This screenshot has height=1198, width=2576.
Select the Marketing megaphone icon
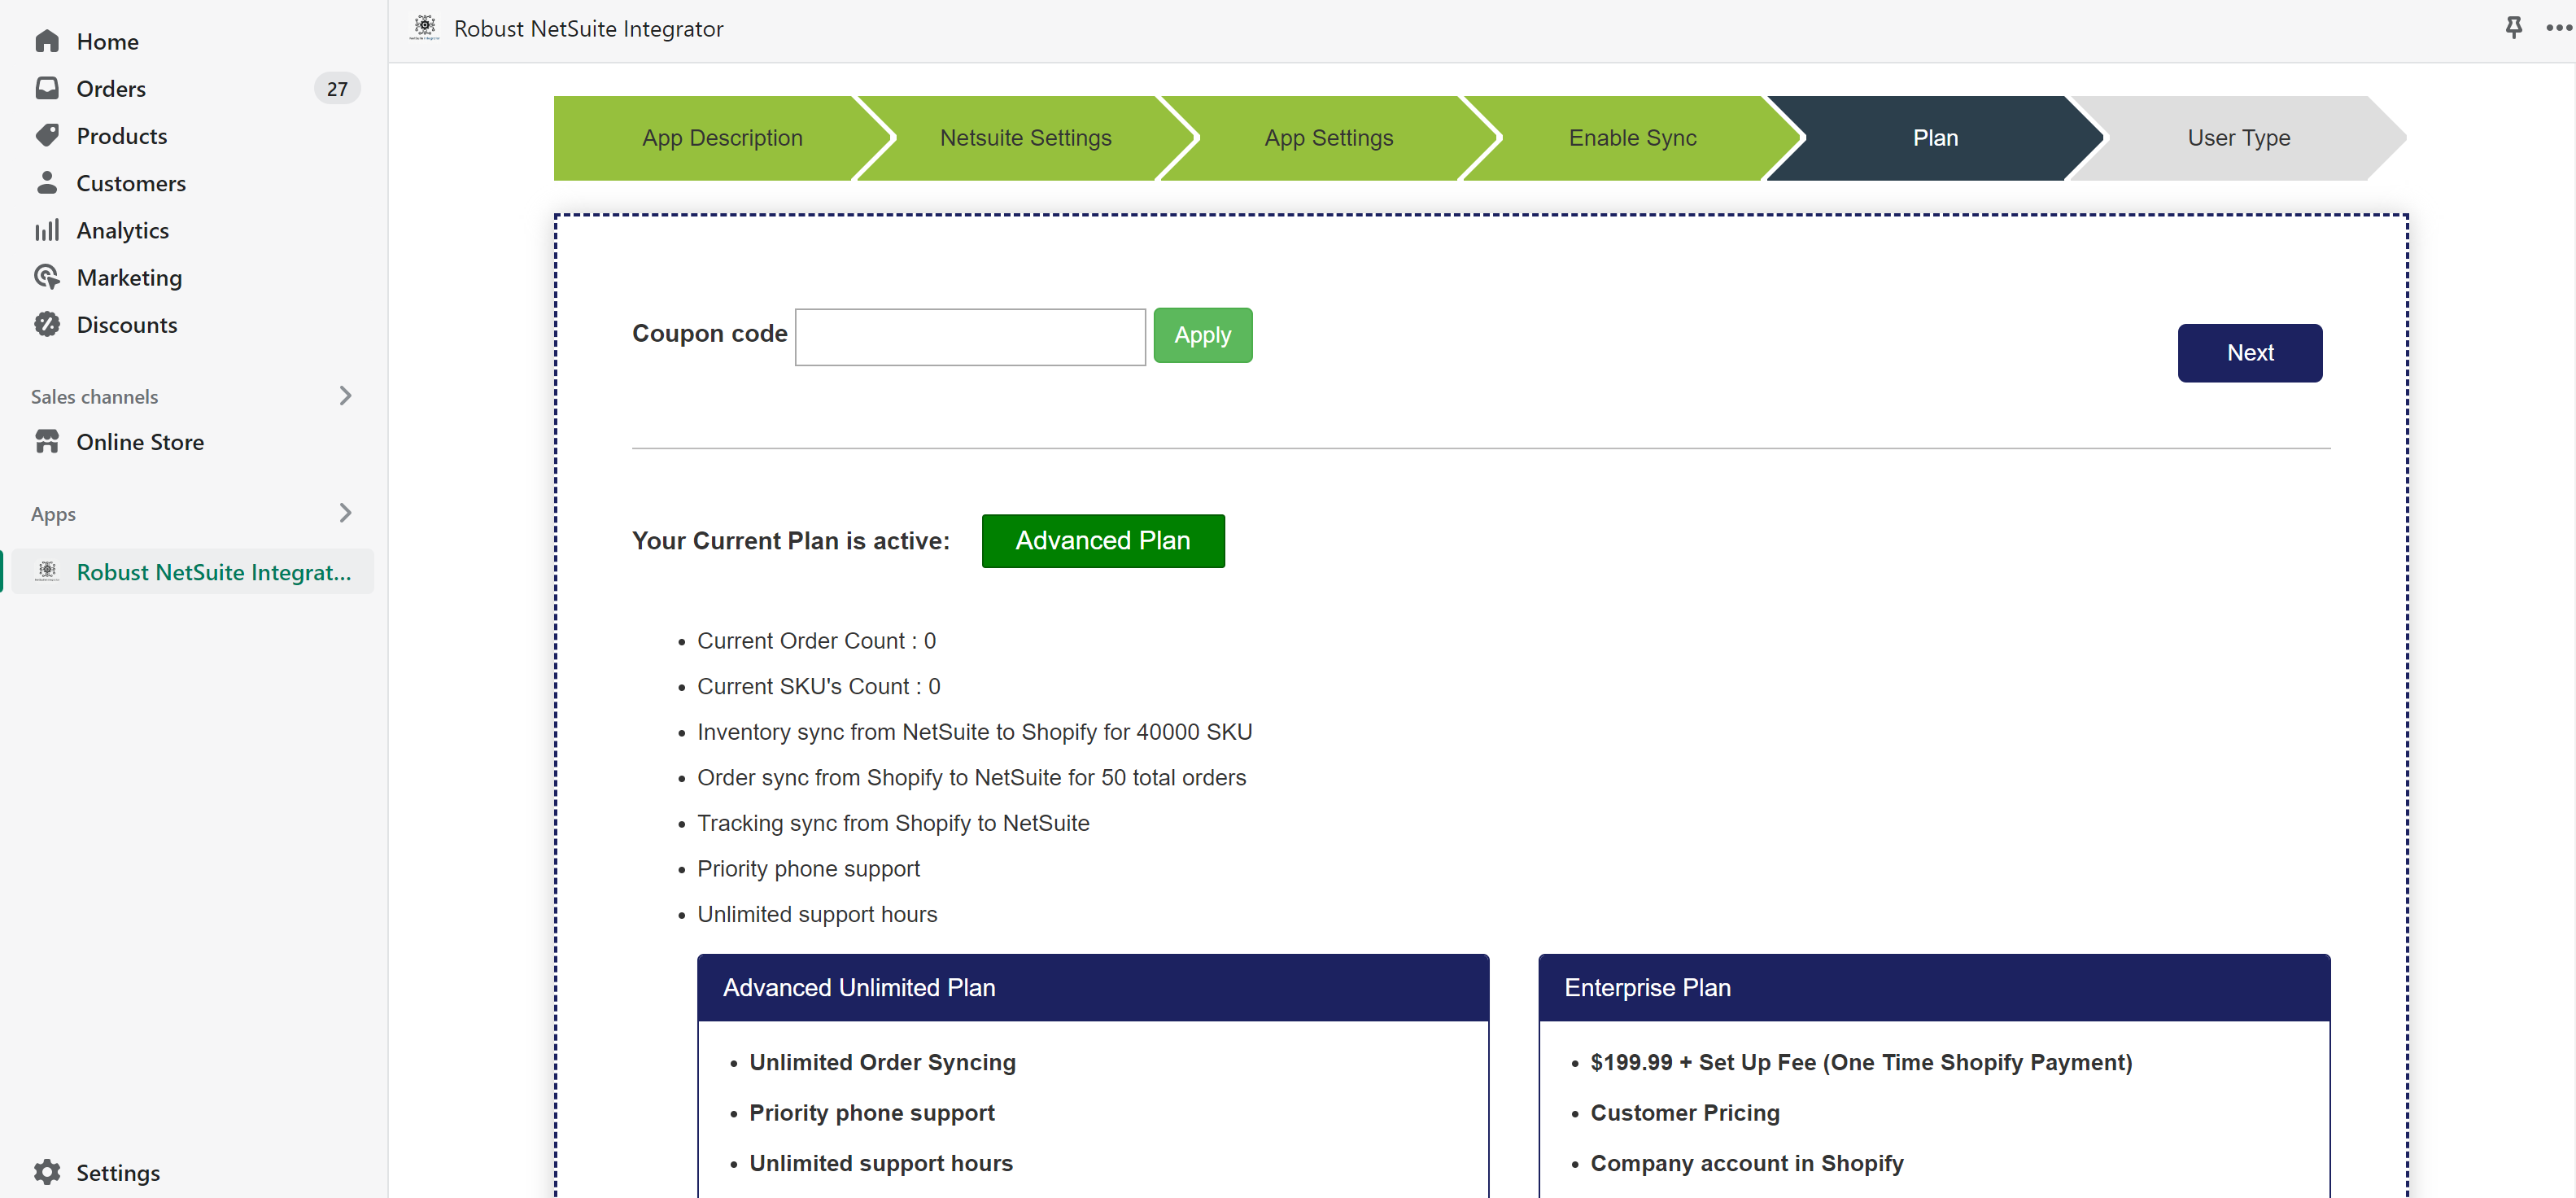(47, 276)
